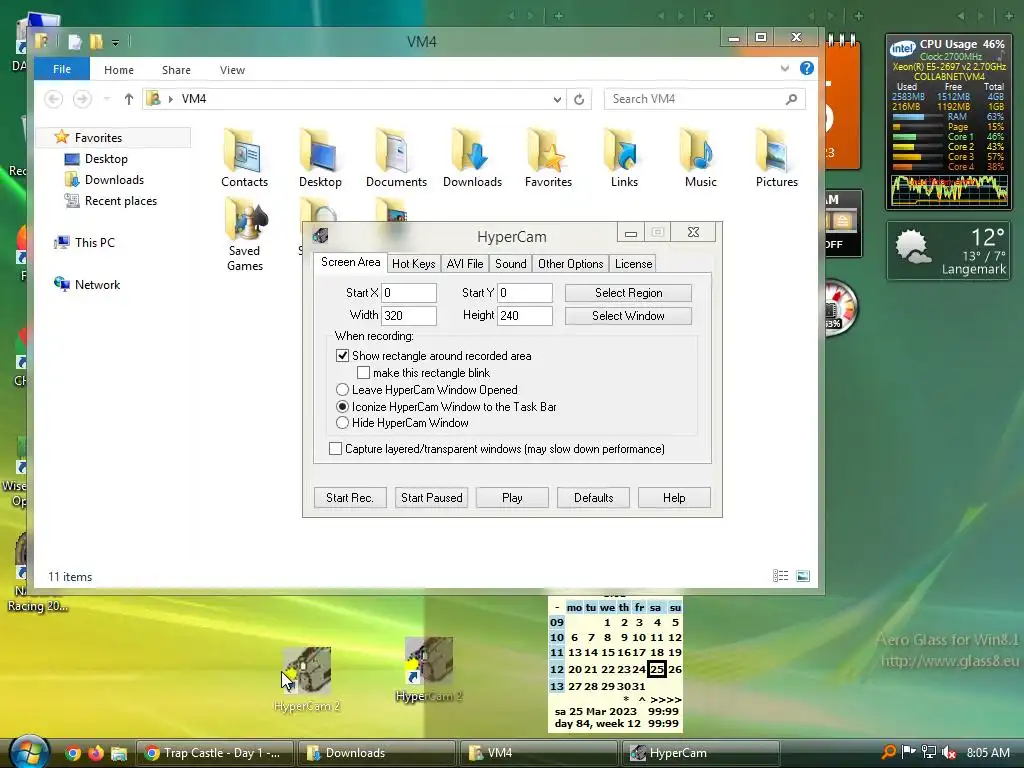Viewport: 1024px width, 768px height.
Task: Click the HyperCam Help button
Action: point(674,498)
